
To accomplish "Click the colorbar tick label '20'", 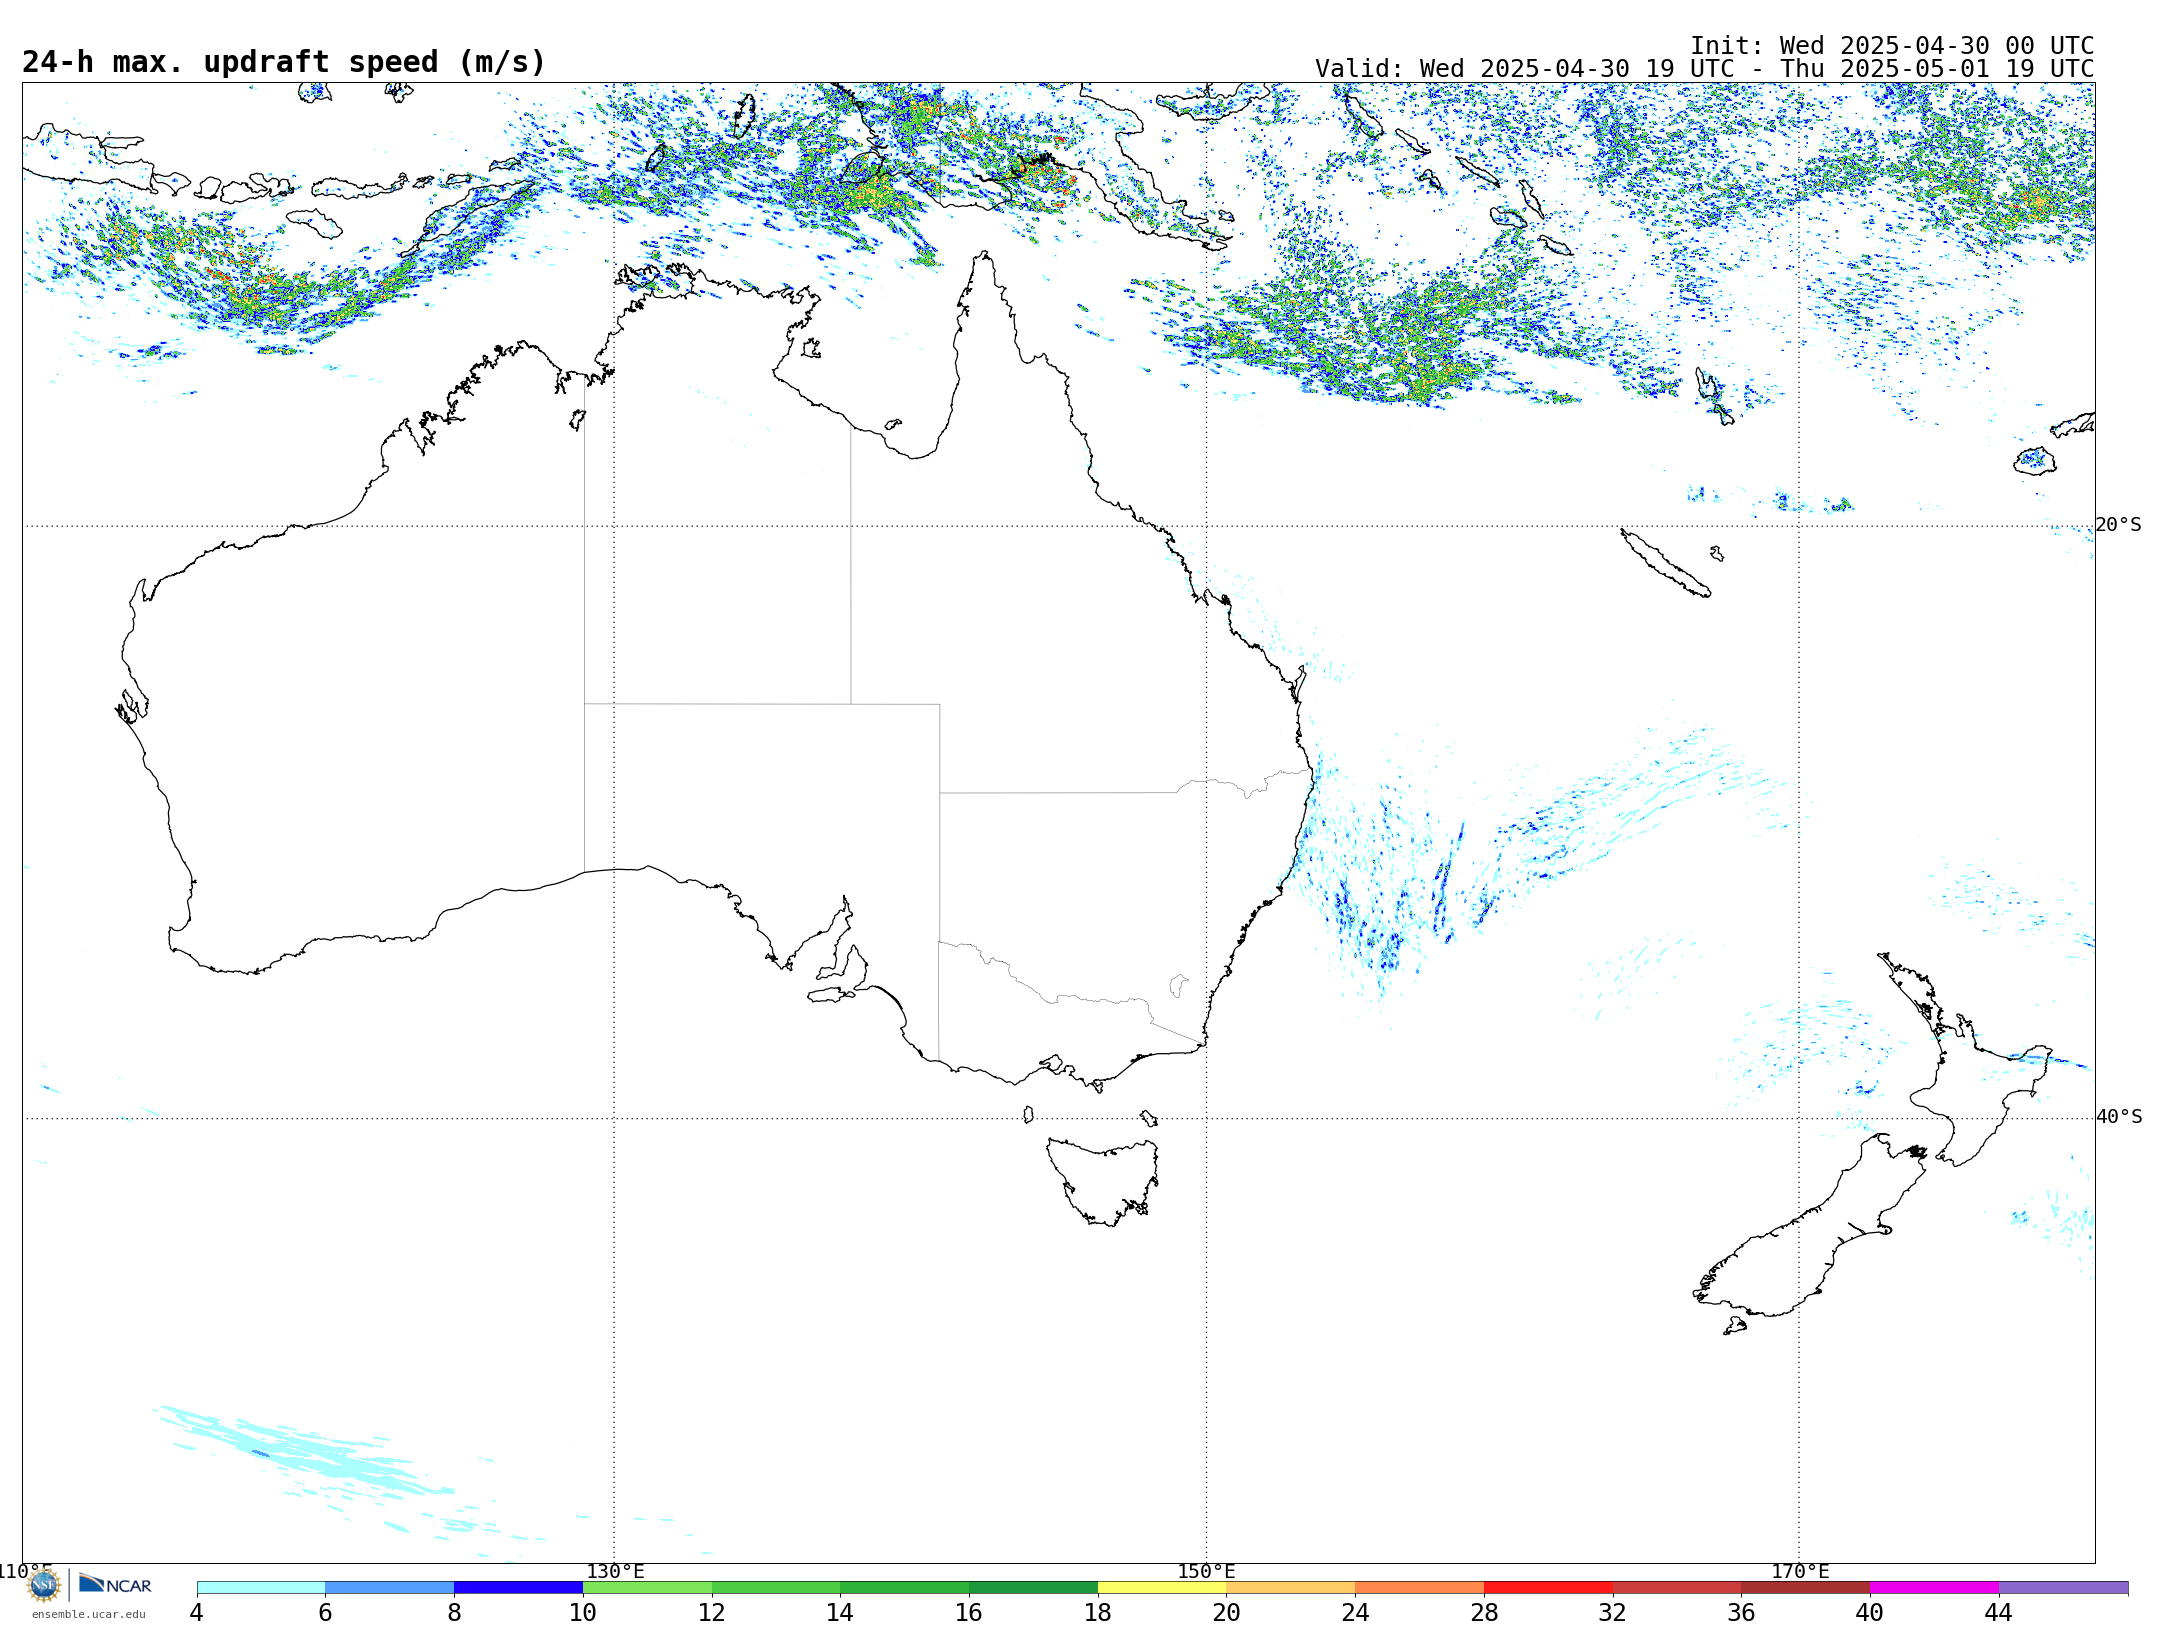I will click(x=1227, y=1612).
